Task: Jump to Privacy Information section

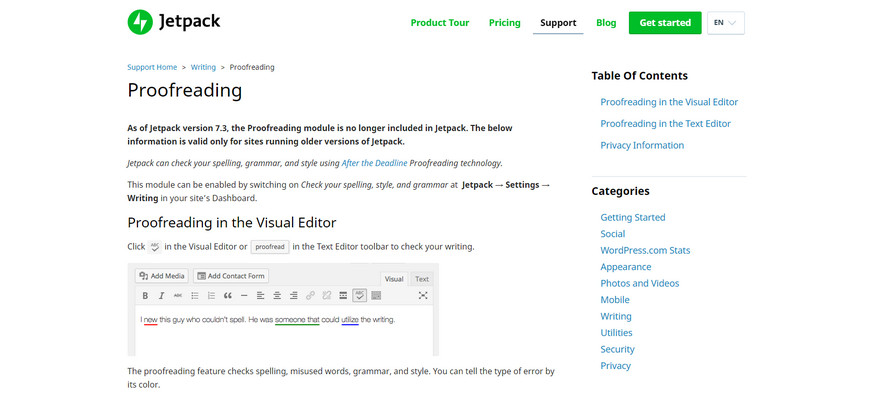Action: pyautogui.click(x=642, y=145)
